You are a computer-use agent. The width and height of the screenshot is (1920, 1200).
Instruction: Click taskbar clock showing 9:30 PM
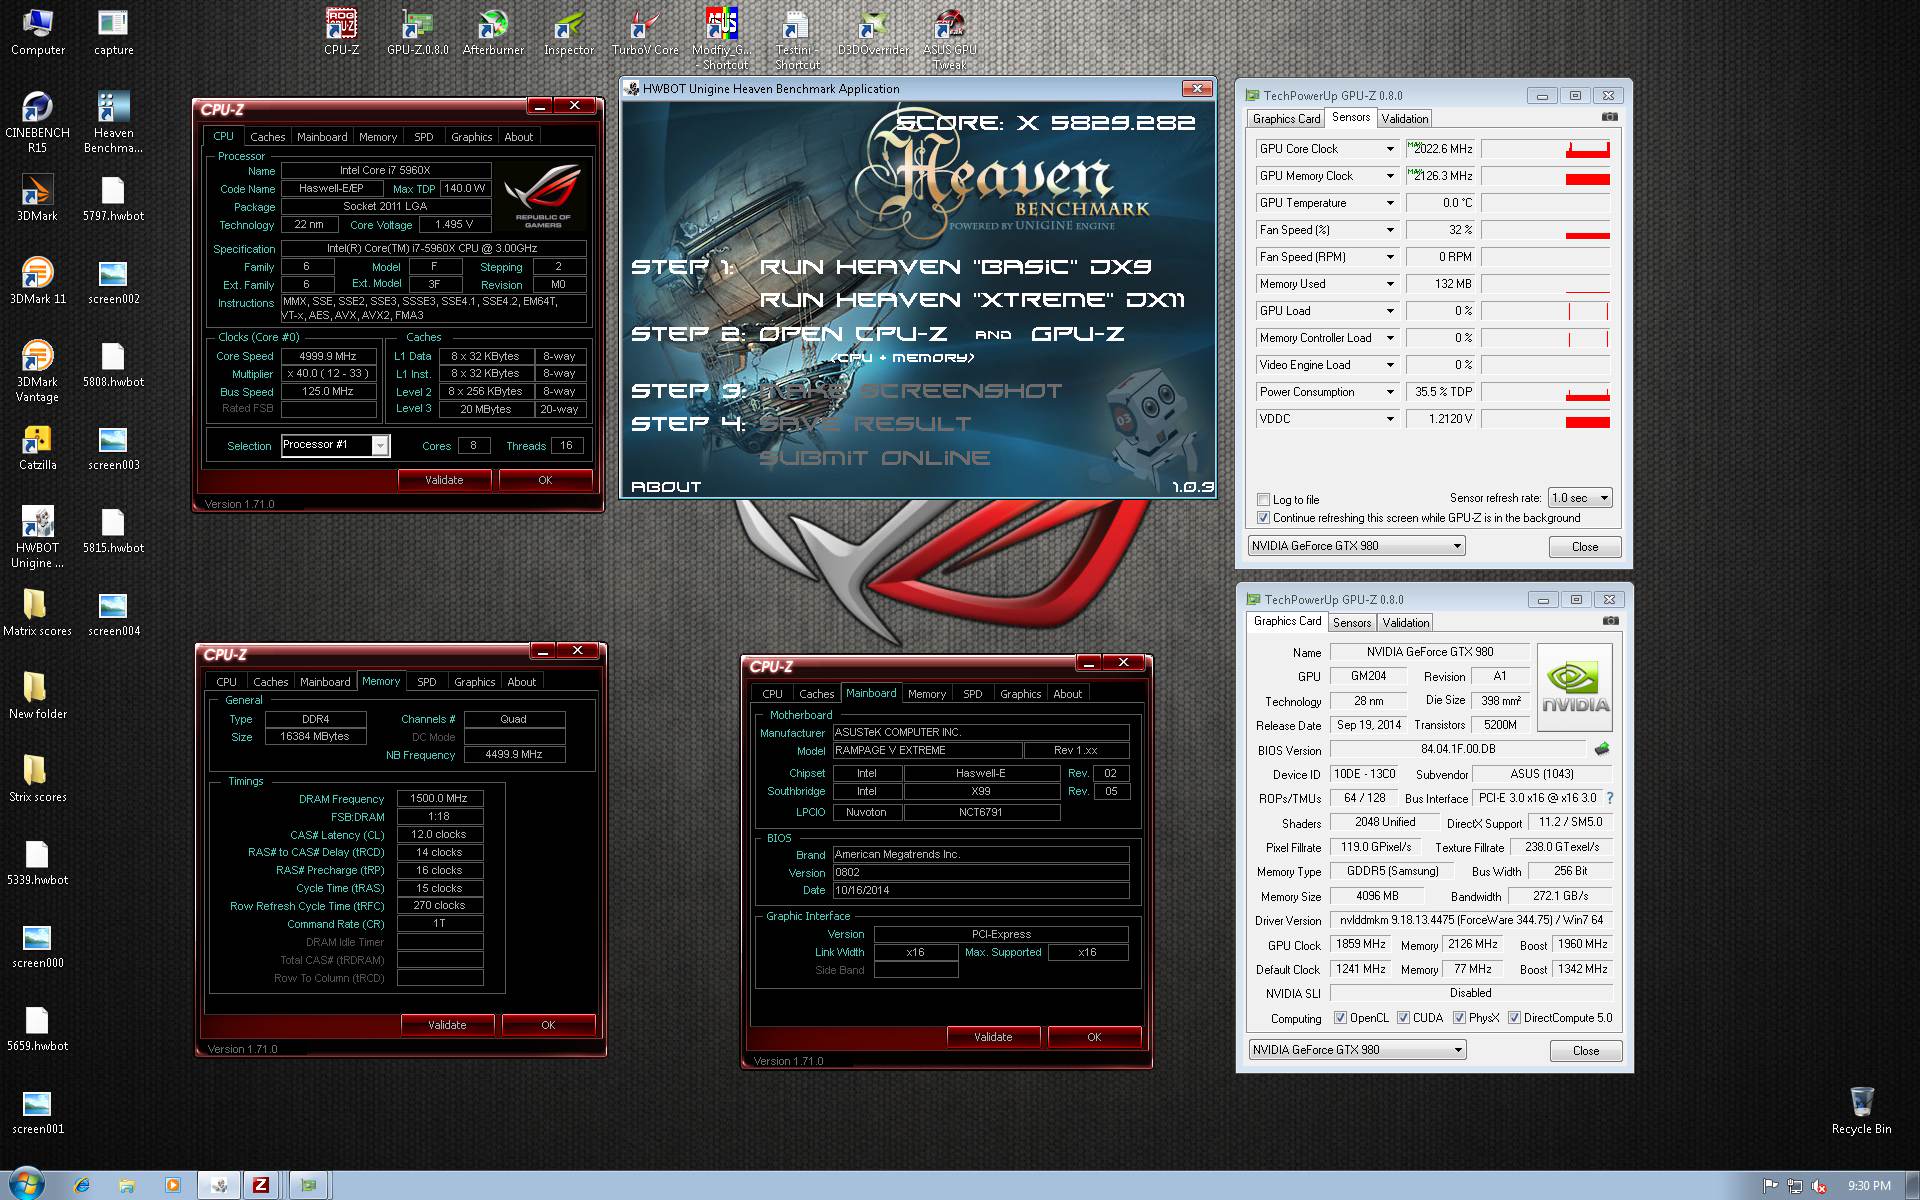point(1869,1186)
